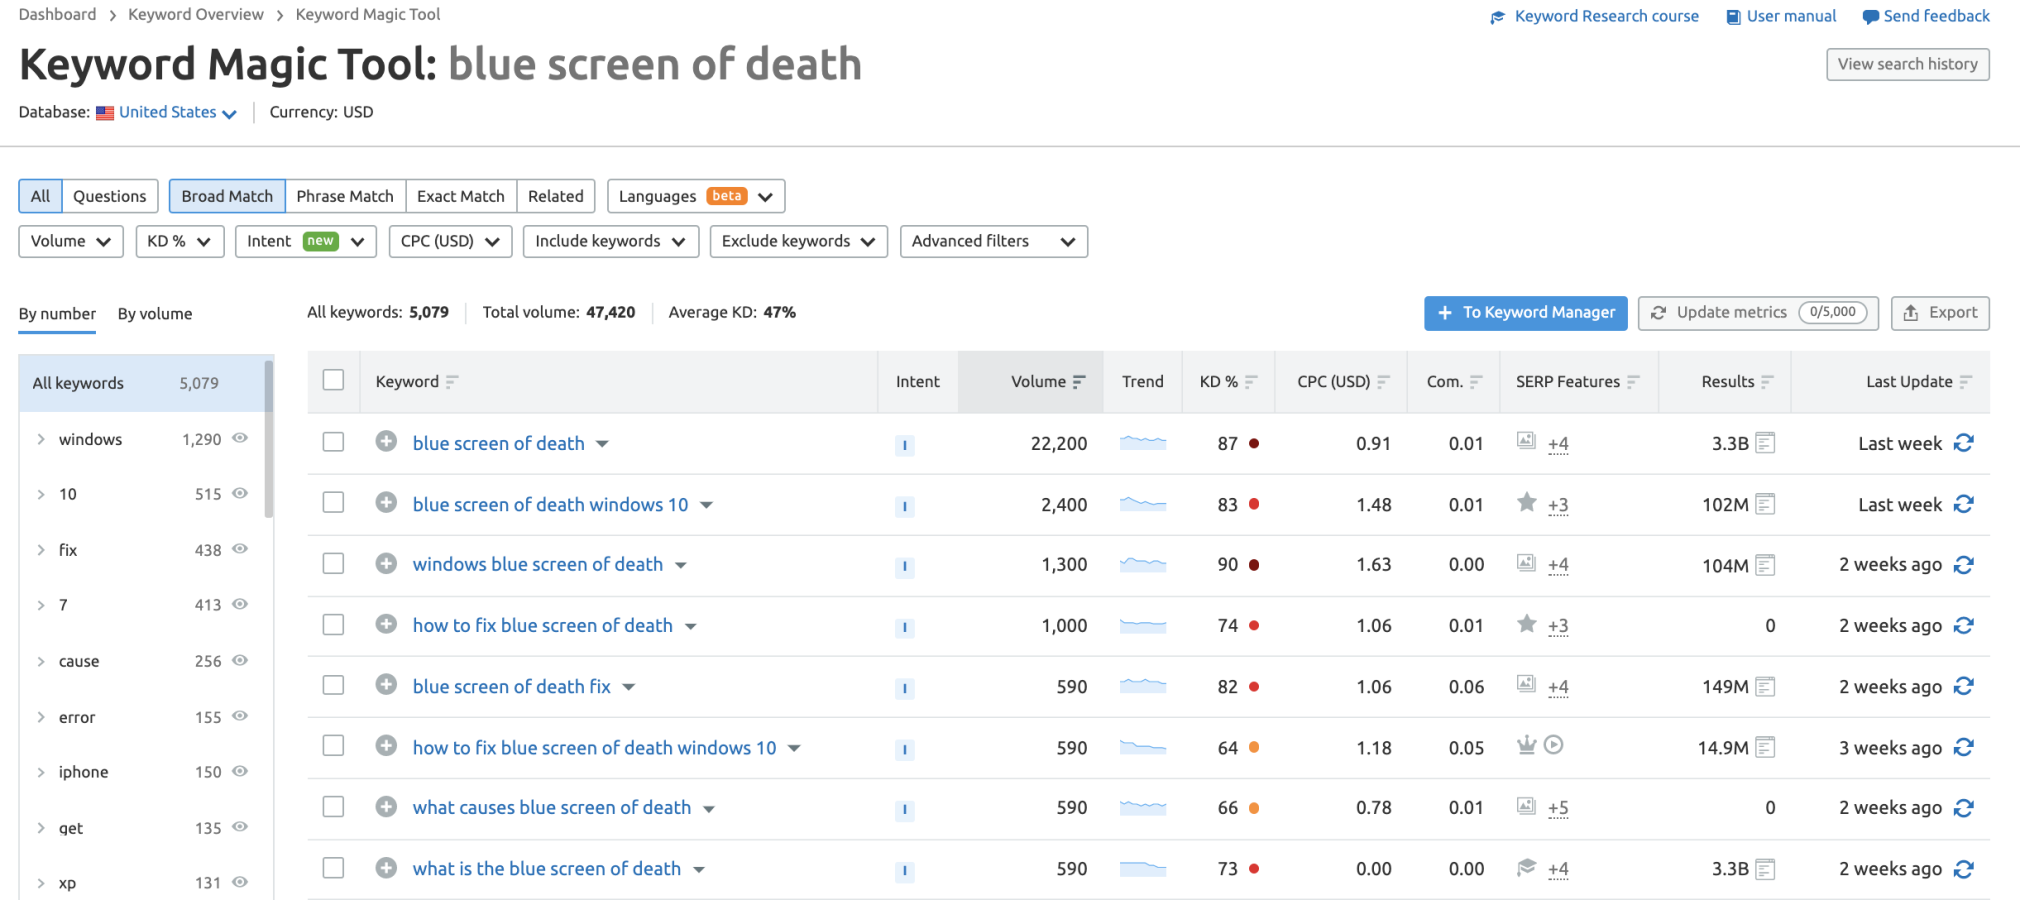This screenshot has height=900, width=2020.
Task: Open the Advanced filters dropdown
Action: (x=994, y=241)
